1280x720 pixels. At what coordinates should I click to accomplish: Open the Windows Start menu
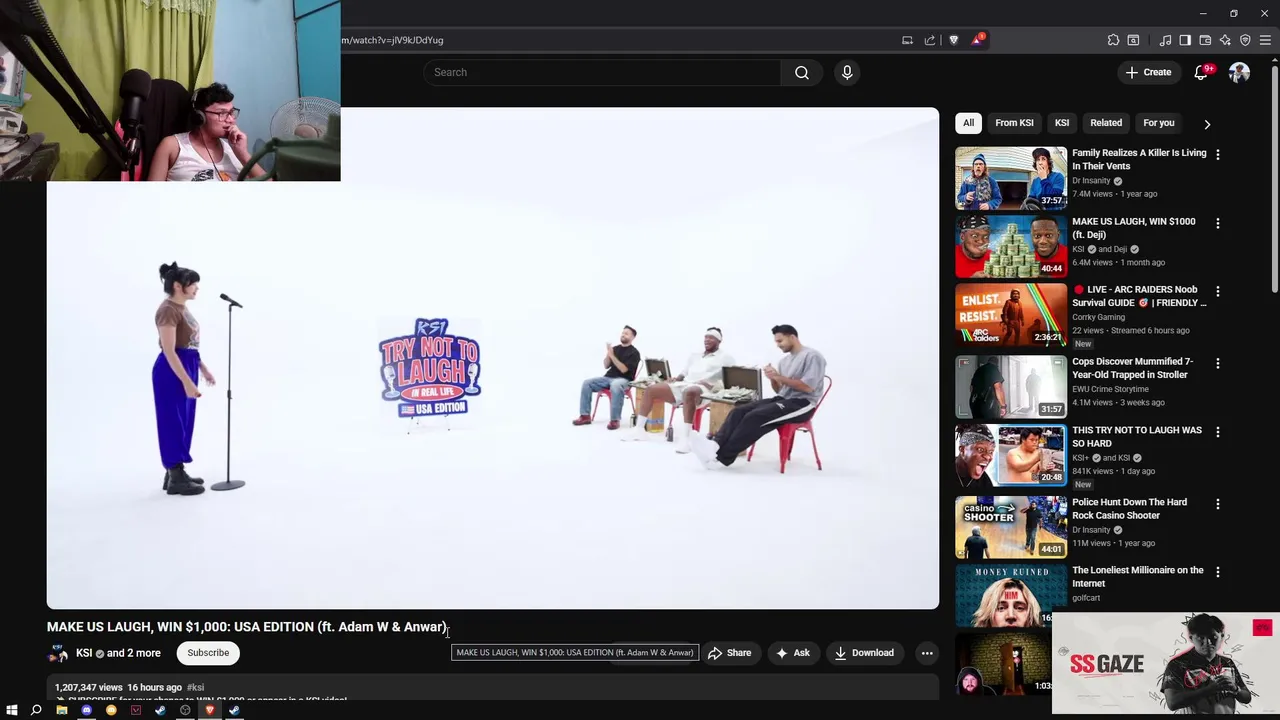click(11, 710)
